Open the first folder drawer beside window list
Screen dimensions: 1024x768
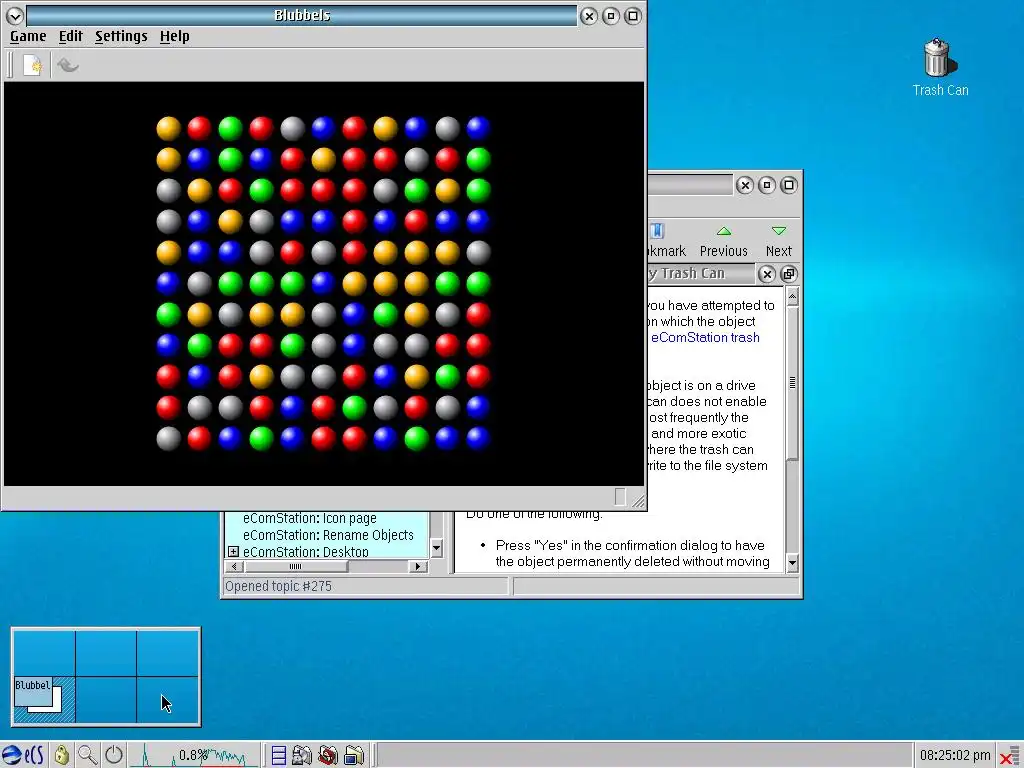pos(302,756)
